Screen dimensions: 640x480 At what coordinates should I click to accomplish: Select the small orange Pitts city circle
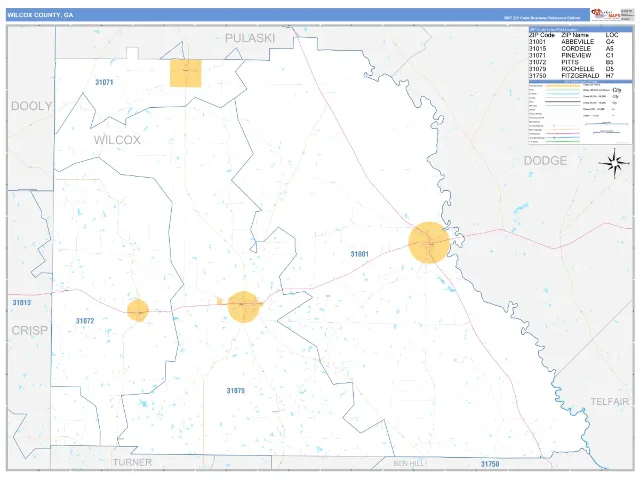pos(138,310)
